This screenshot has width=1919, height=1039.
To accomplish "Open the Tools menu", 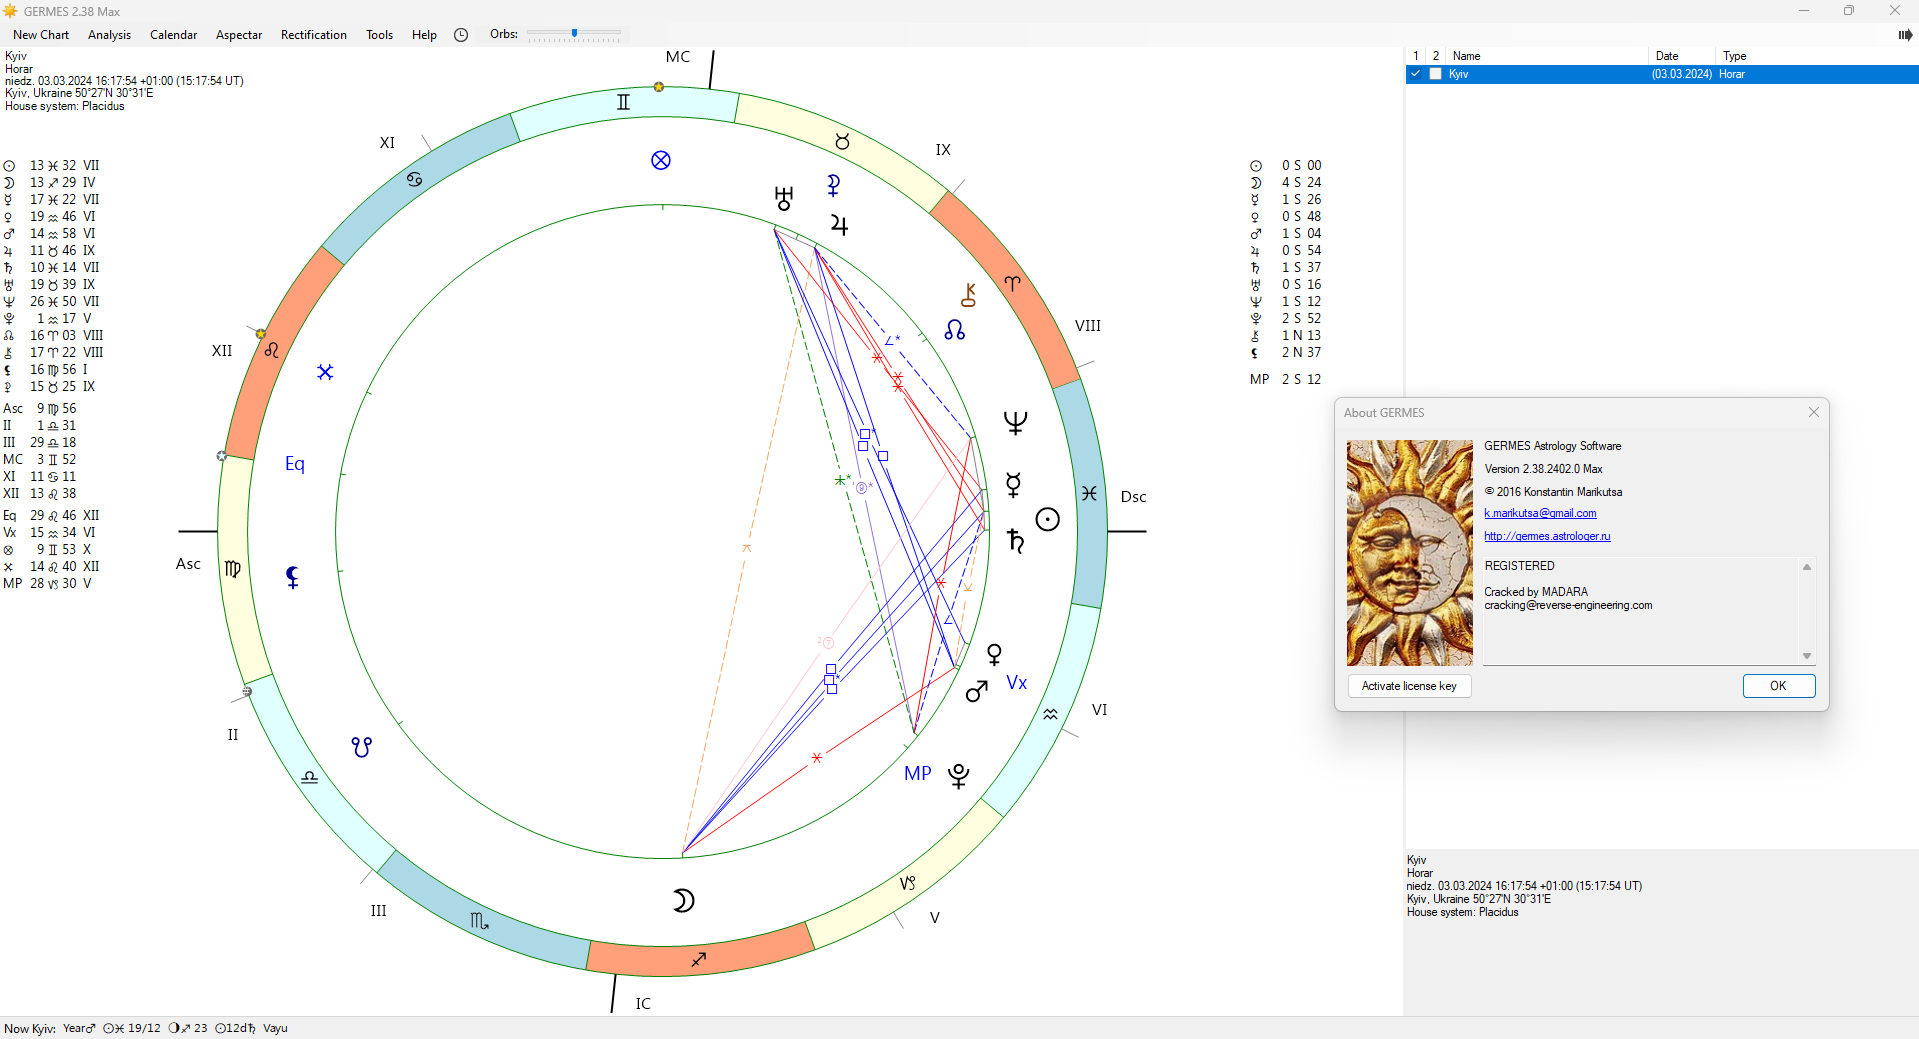I will tap(379, 35).
